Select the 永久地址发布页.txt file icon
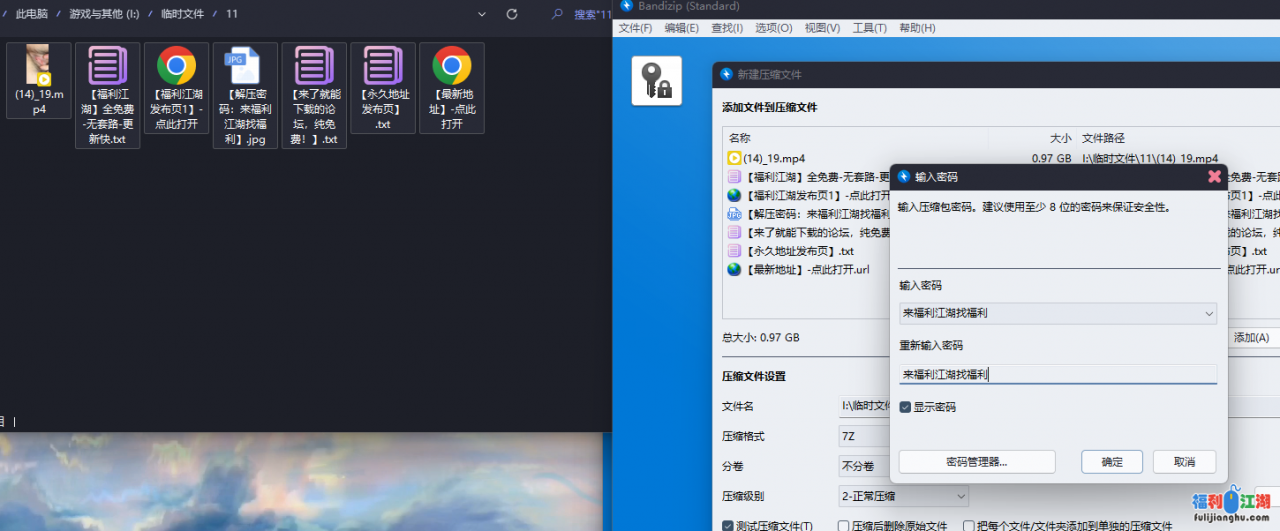Viewport: 1280px width, 531px height. click(383, 66)
